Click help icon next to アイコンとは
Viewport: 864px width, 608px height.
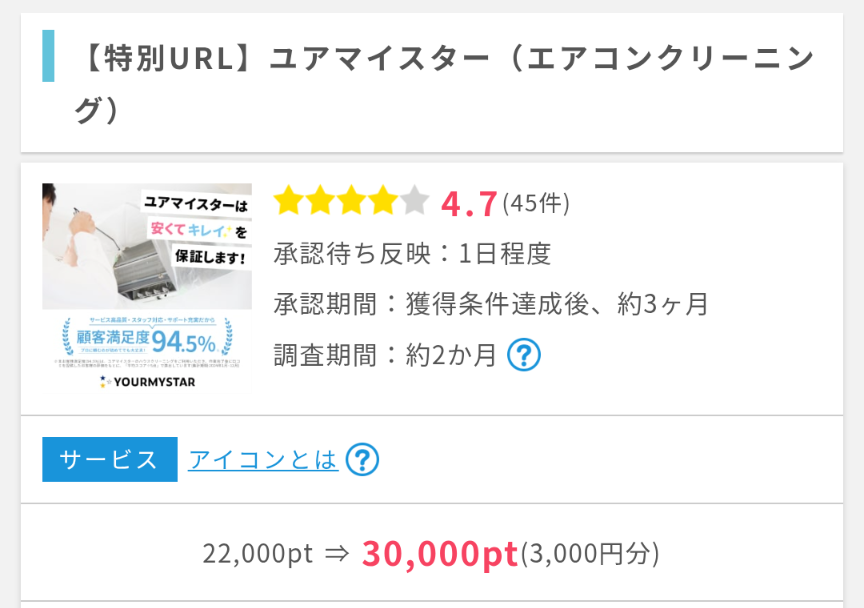click(362, 460)
